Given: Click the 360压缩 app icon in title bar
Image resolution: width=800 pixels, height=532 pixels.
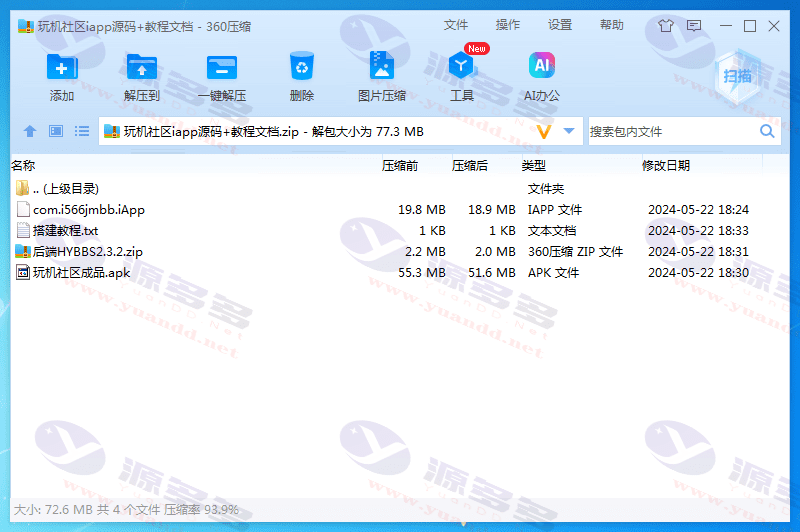Looking at the screenshot, I should tap(26, 26).
